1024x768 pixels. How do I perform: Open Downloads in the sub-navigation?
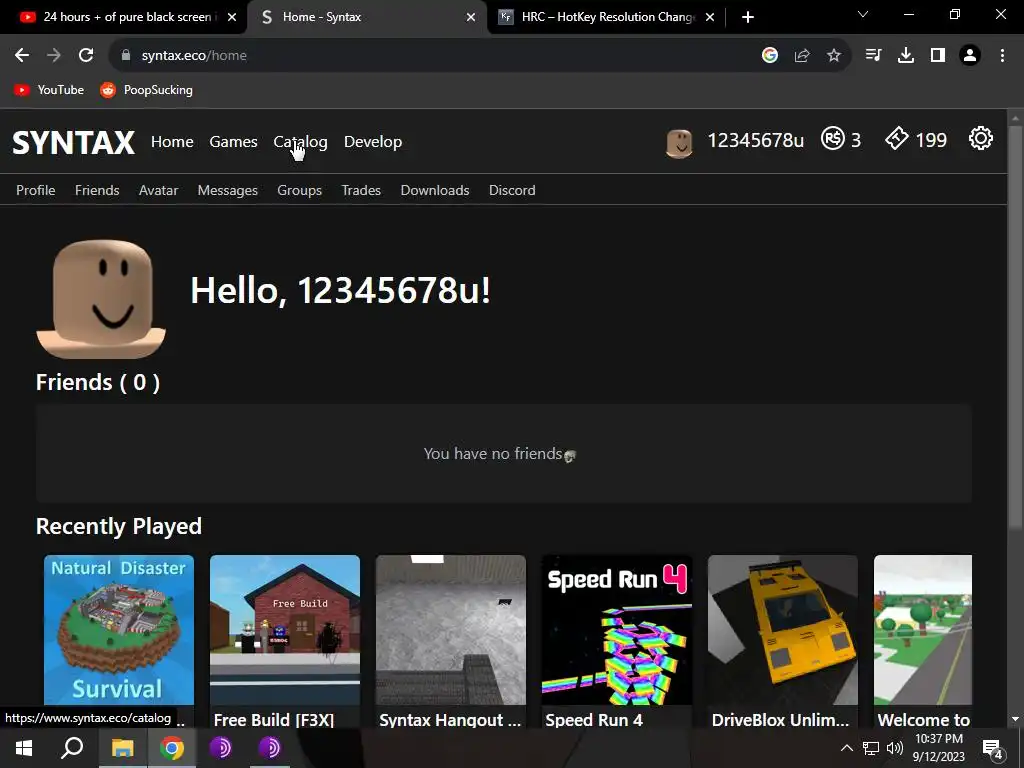[434, 190]
